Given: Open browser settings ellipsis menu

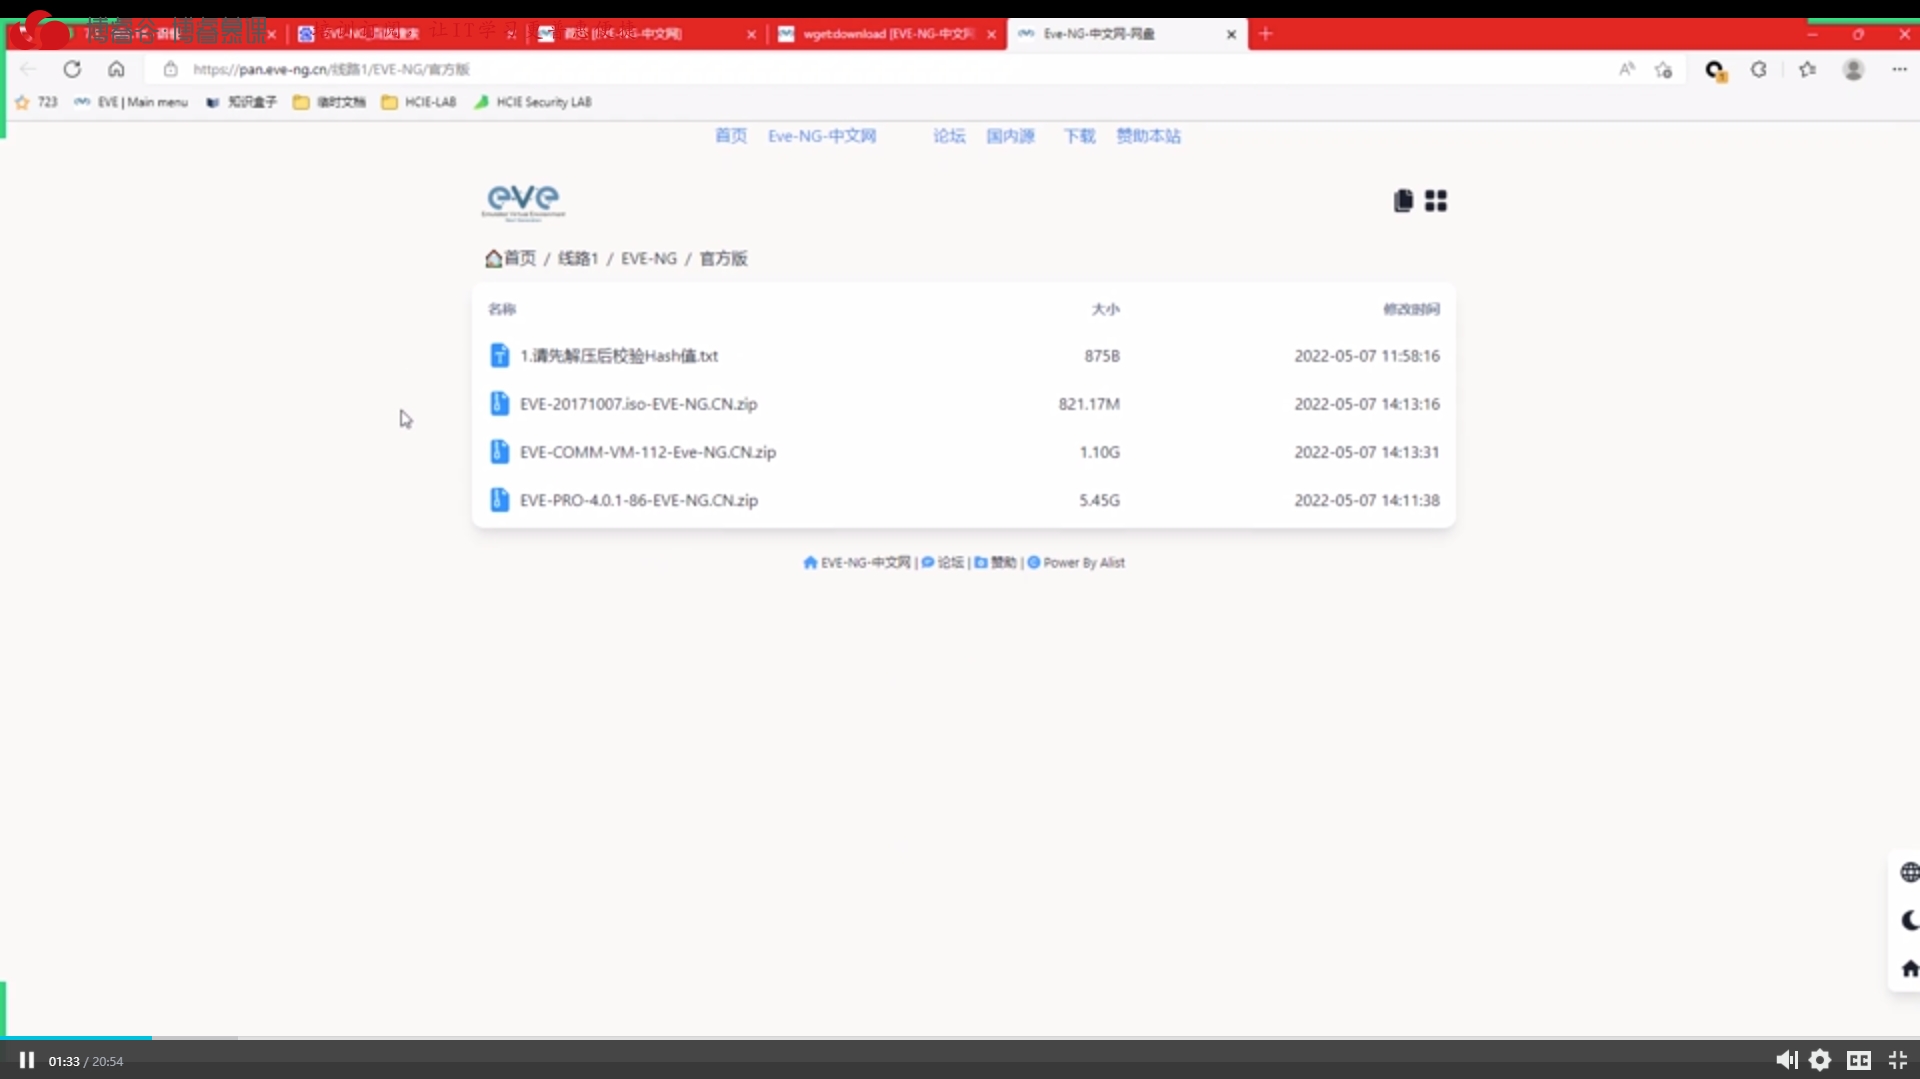Looking at the screenshot, I should (1899, 69).
